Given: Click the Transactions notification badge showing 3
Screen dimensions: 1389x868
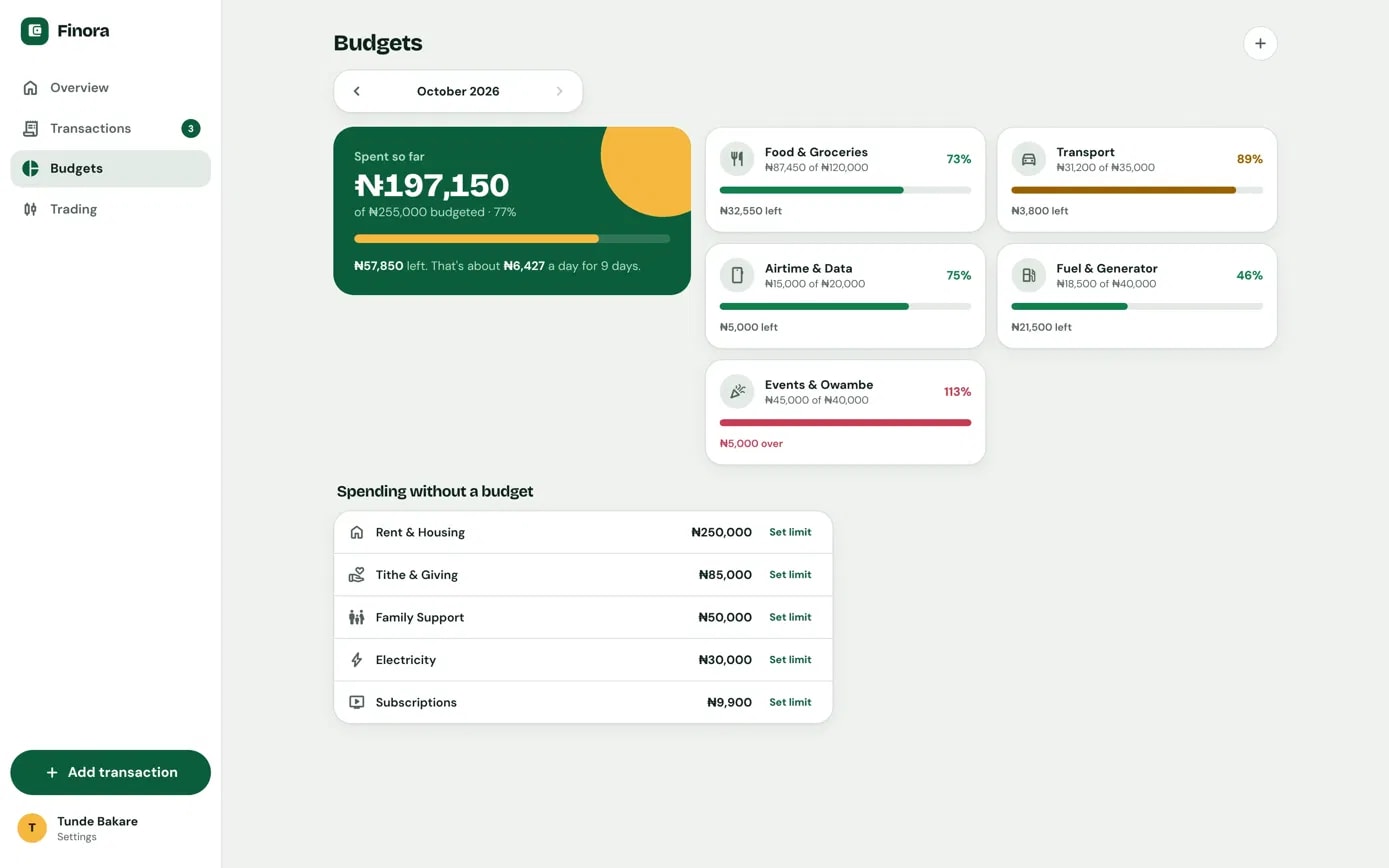Looking at the screenshot, I should pos(191,128).
